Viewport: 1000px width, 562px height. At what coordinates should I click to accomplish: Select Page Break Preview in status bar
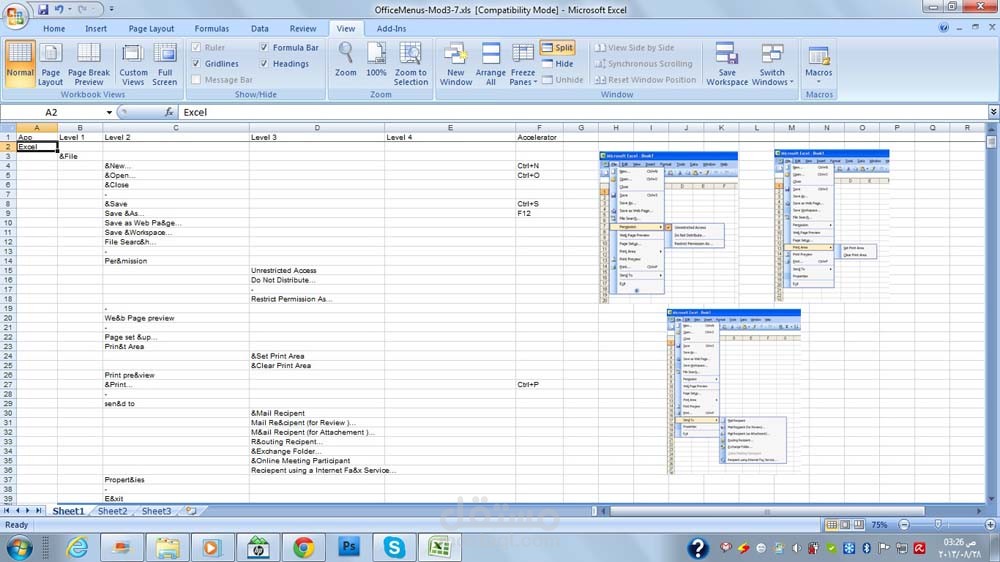[x=859, y=524]
